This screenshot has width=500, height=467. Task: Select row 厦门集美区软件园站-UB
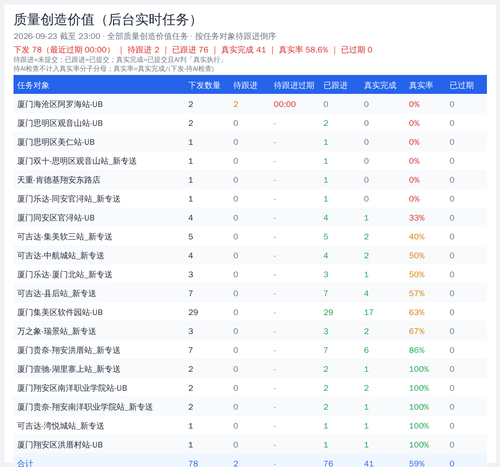coord(250,312)
